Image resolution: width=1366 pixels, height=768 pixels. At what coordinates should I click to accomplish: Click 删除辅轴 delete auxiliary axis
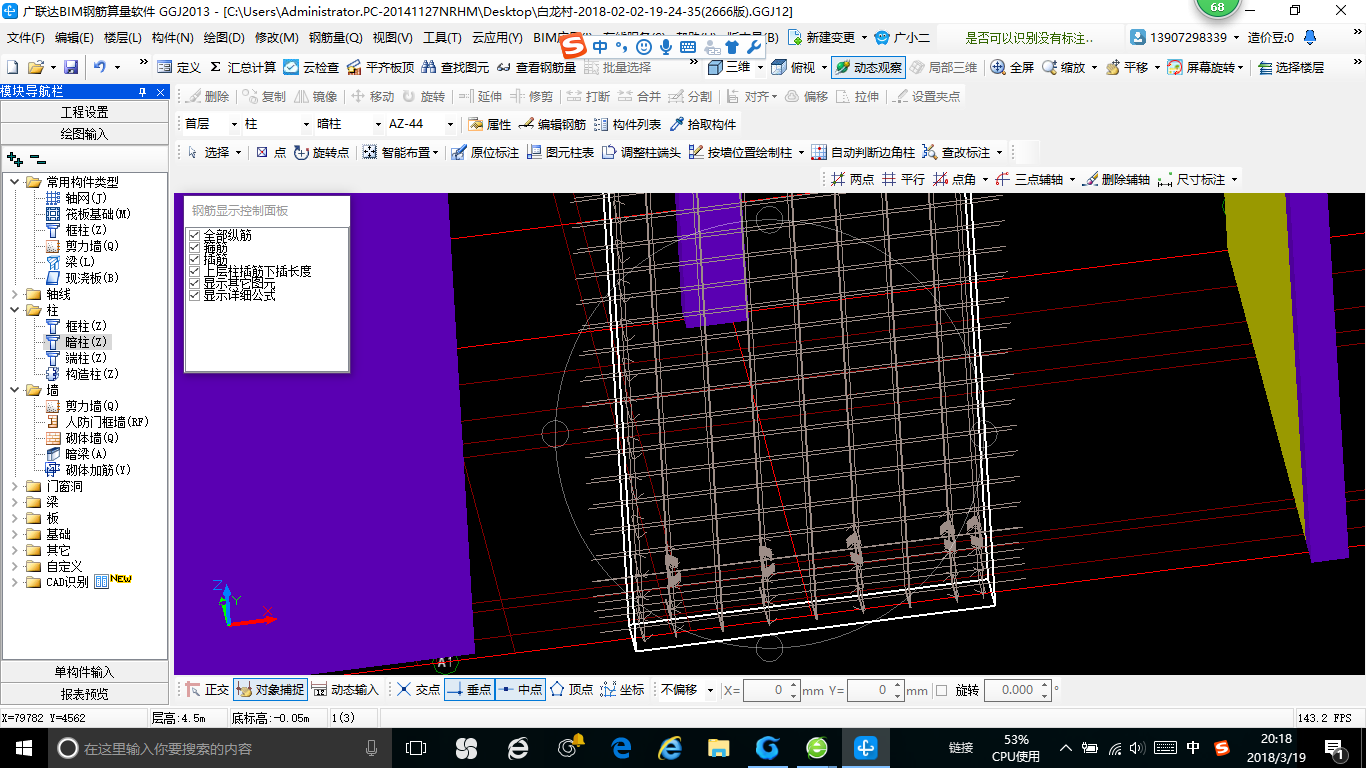[x=1116, y=179]
